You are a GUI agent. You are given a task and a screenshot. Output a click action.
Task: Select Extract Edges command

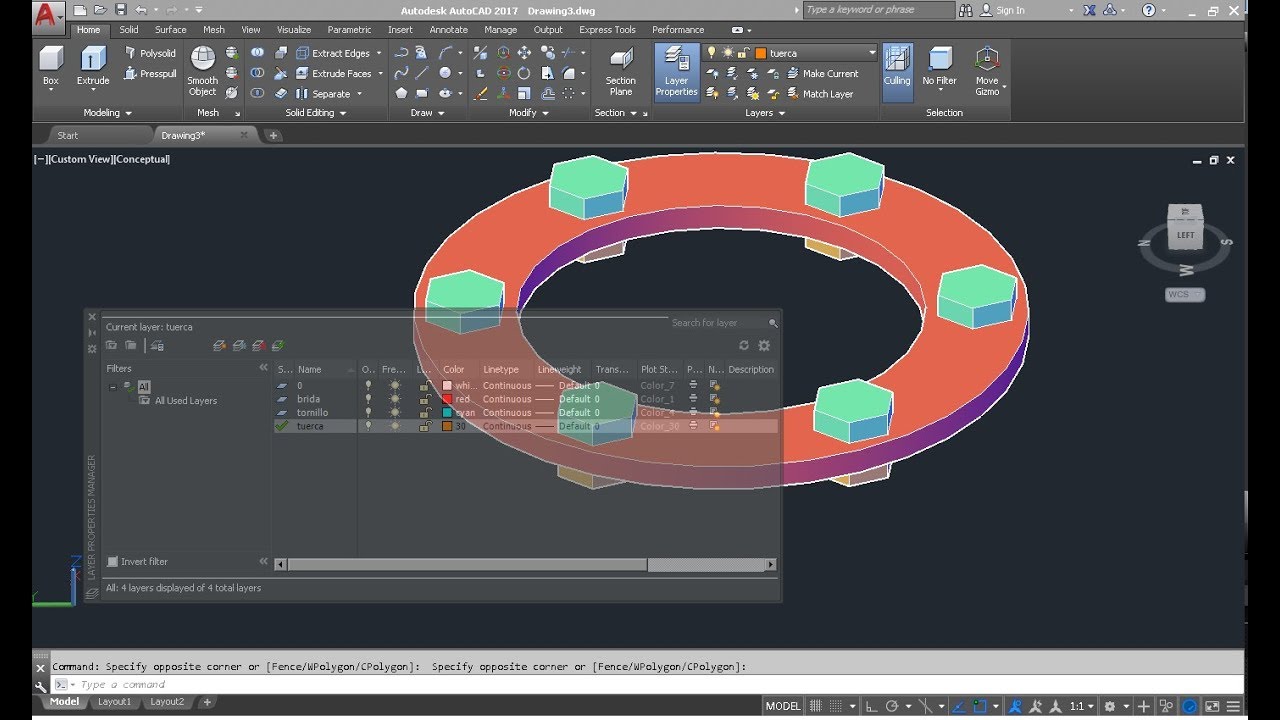click(333, 53)
